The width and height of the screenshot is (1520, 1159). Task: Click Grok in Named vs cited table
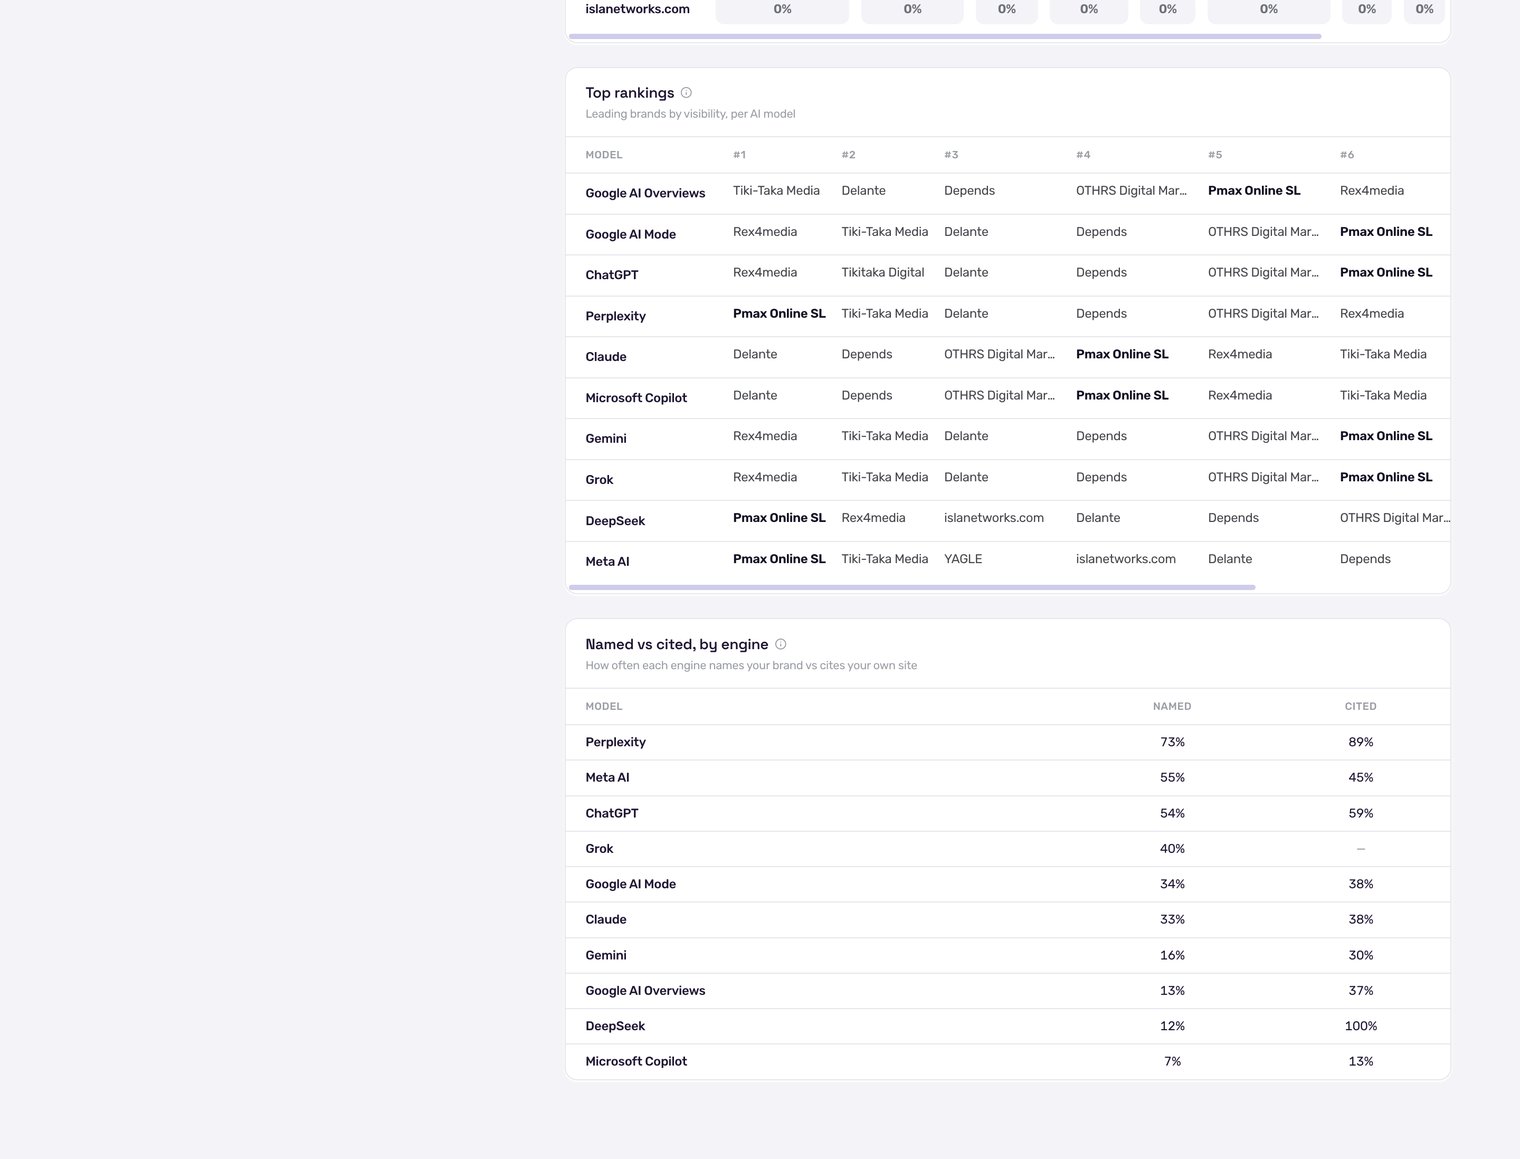599,848
